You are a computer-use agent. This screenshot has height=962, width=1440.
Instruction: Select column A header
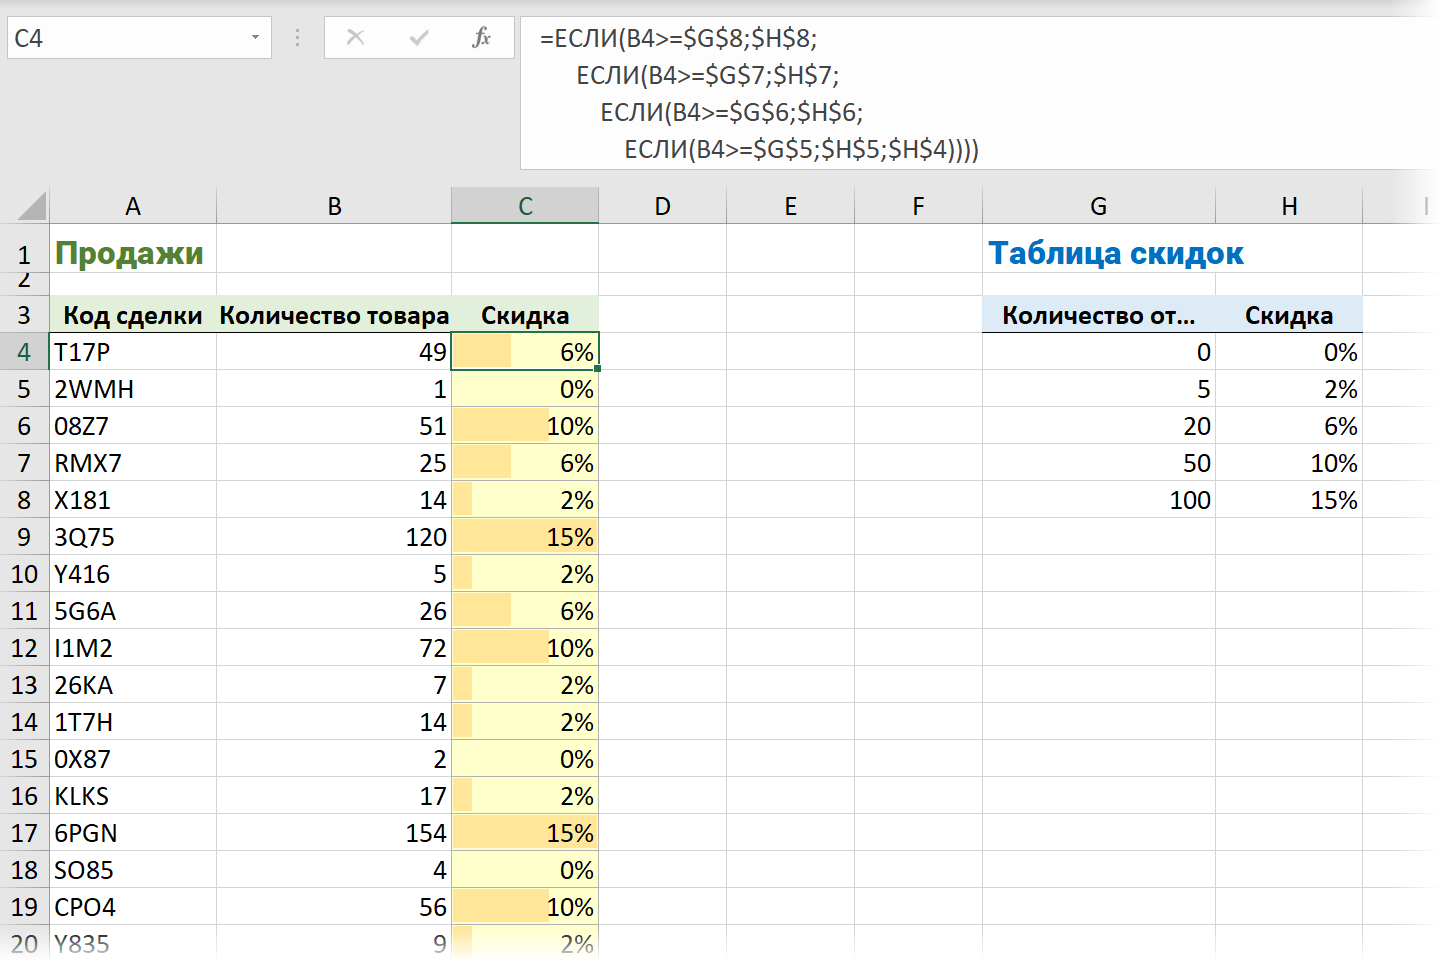[133, 206]
